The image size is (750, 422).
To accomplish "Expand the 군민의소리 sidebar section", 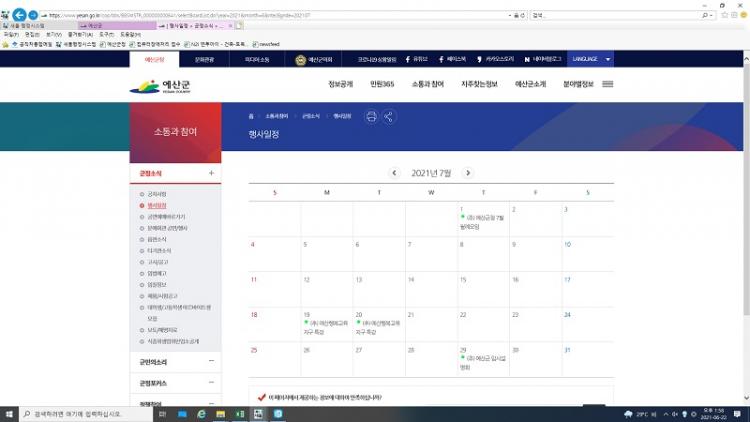I will (x=211, y=360).
